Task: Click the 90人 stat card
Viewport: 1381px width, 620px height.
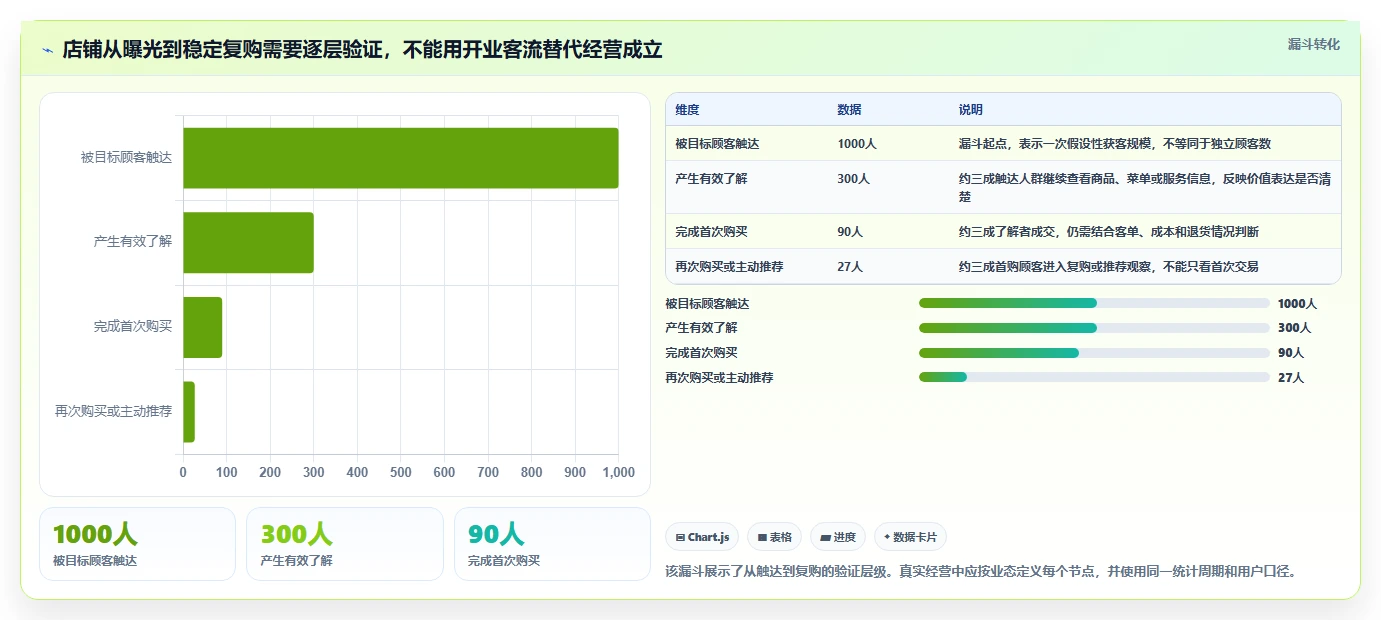Action: click(x=552, y=544)
